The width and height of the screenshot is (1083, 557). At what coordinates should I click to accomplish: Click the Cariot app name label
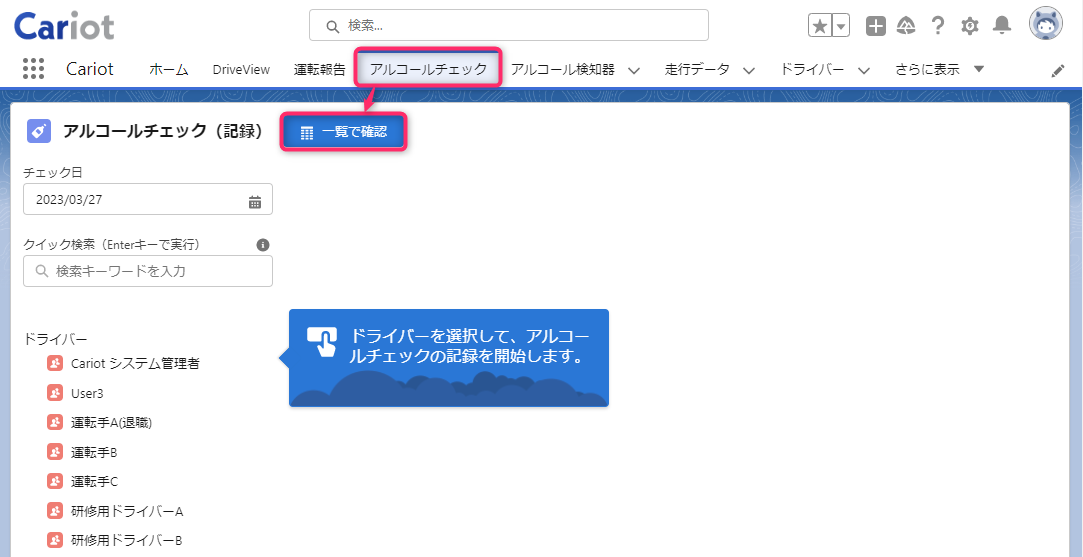coord(90,69)
